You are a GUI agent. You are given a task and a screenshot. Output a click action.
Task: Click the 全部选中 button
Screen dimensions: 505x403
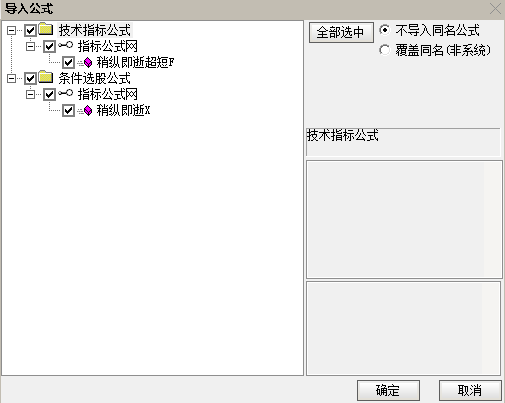click(341, 33)
